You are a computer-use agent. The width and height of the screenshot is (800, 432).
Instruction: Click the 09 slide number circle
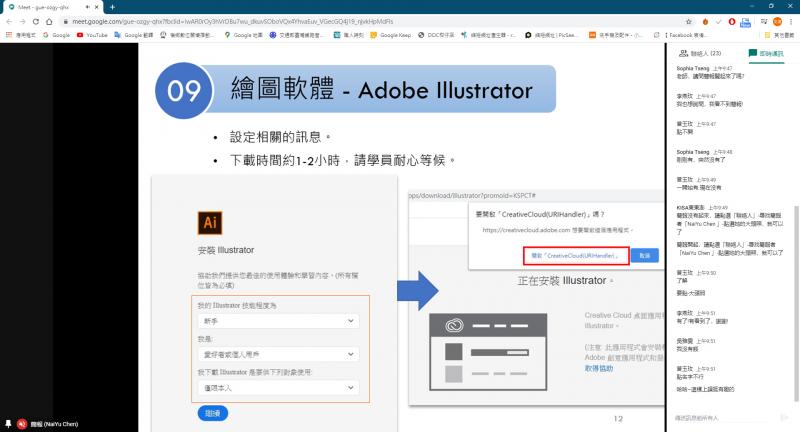tap(184, 90)
